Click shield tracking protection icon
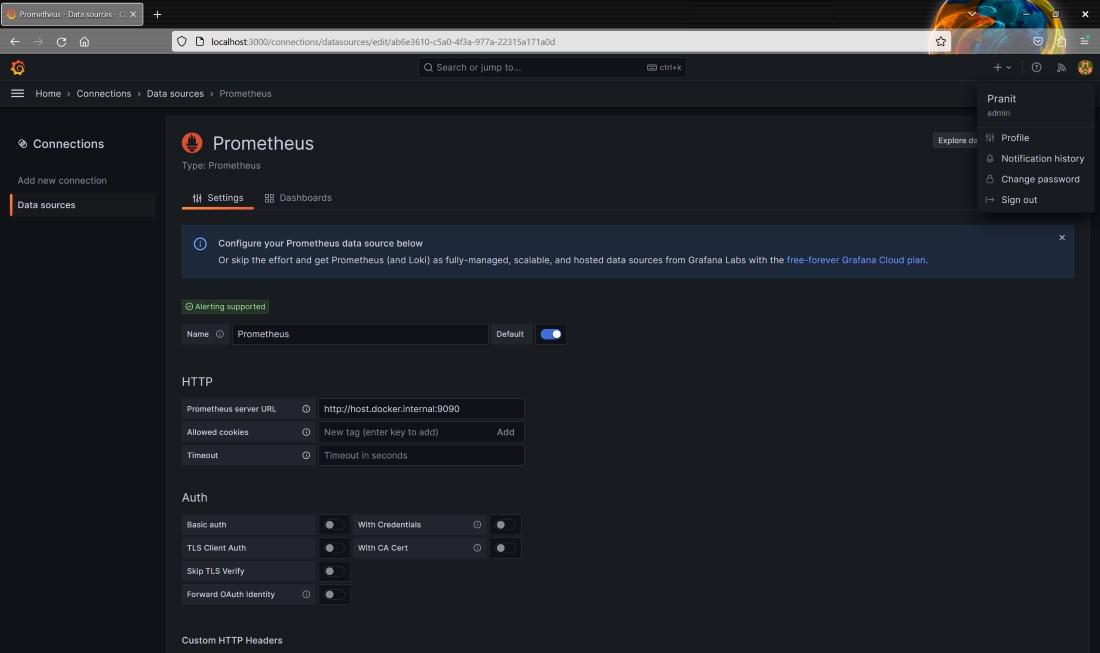 (182, 41)
